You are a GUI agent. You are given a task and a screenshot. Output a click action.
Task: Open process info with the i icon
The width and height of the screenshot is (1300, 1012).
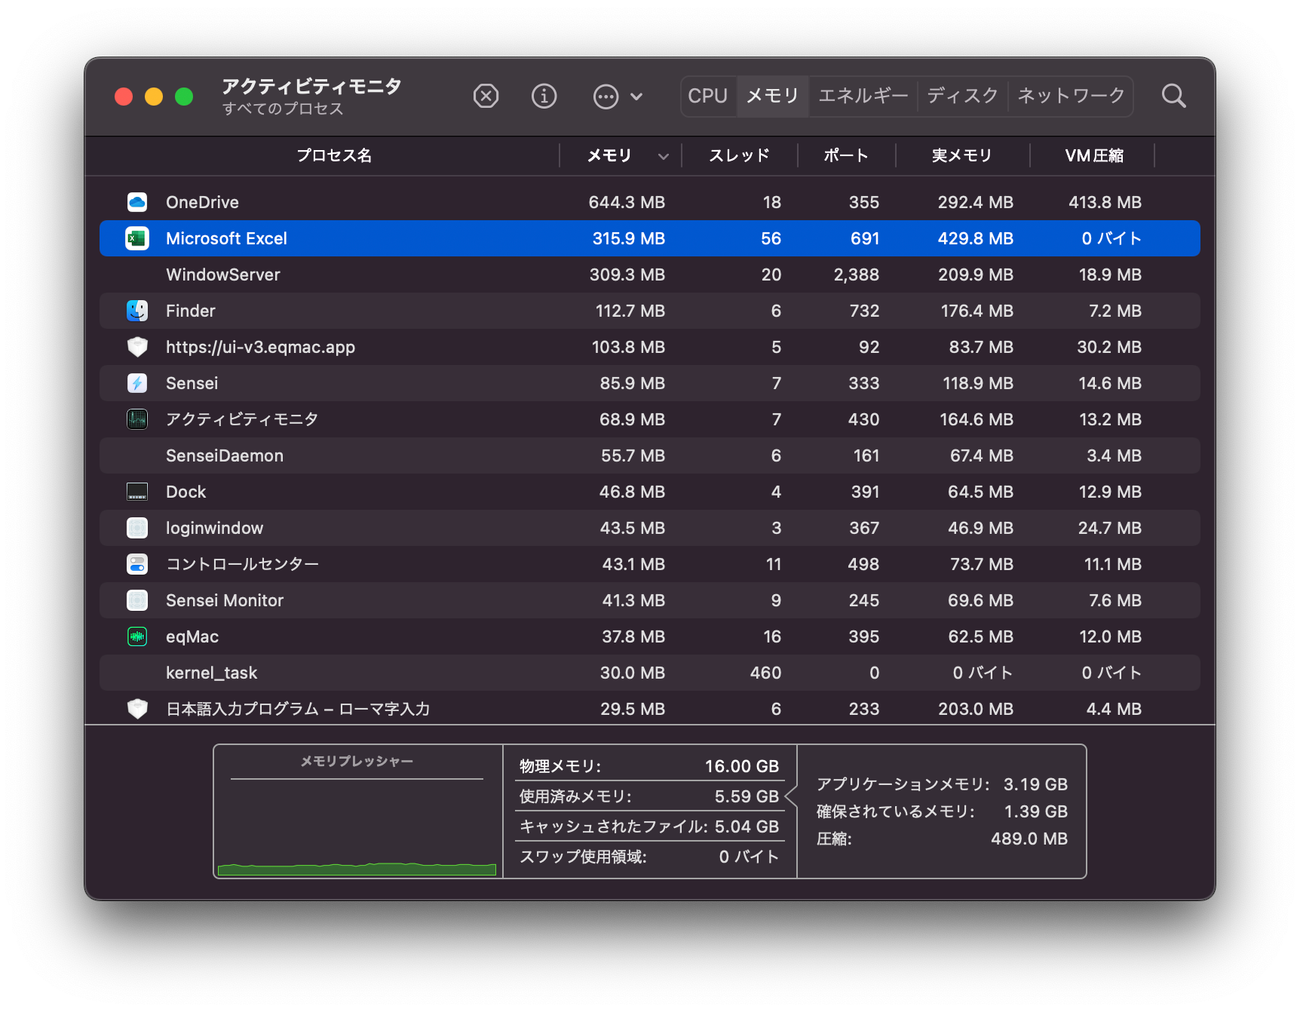(x=544, y=96)
